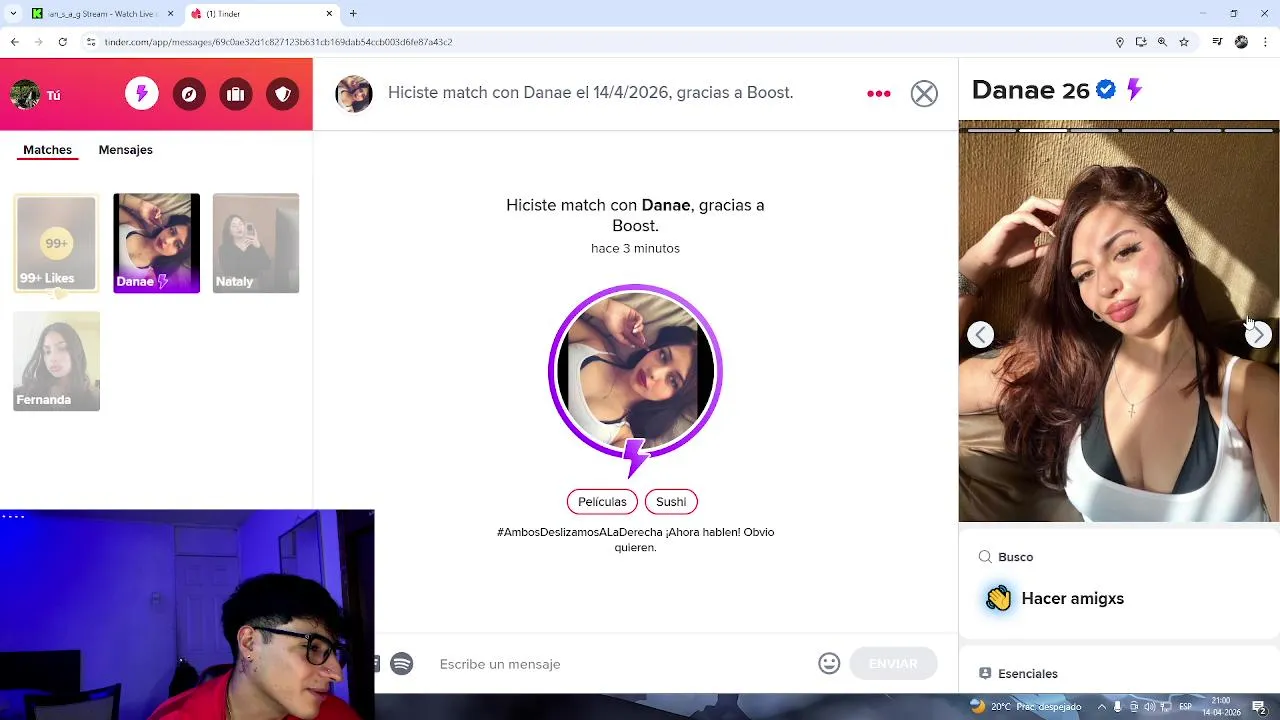Click the Spotify icon in message bar
Screen dimensions: 1280x720
(401, 663)
